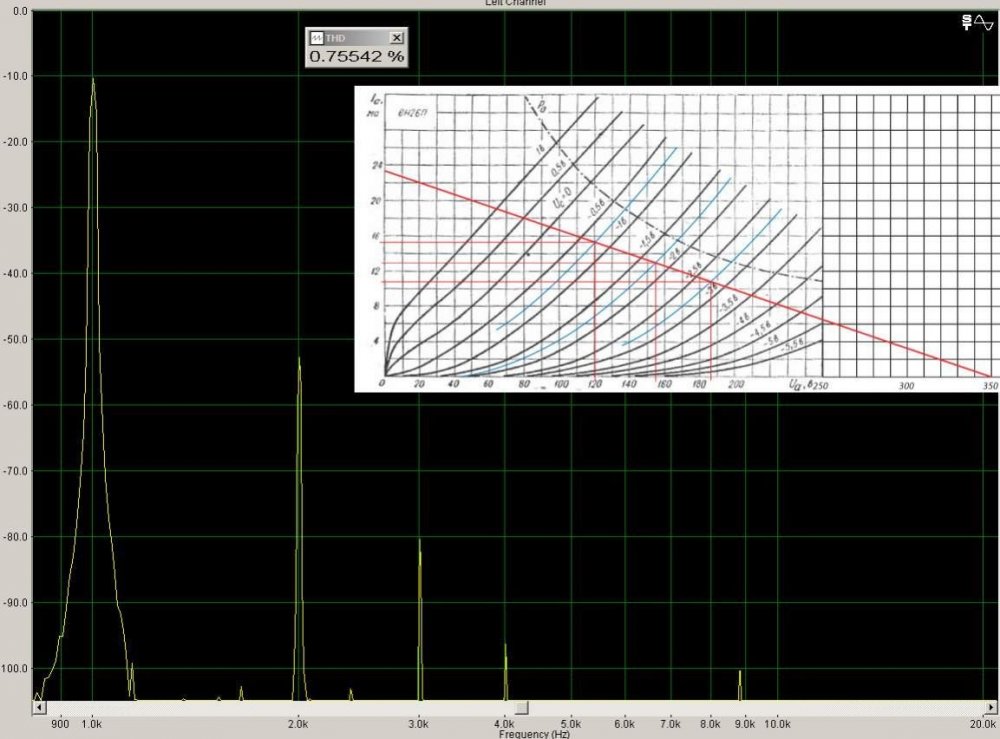
Task: Click the 0.75542 % THD value
Action: click(x=356, y=56)
